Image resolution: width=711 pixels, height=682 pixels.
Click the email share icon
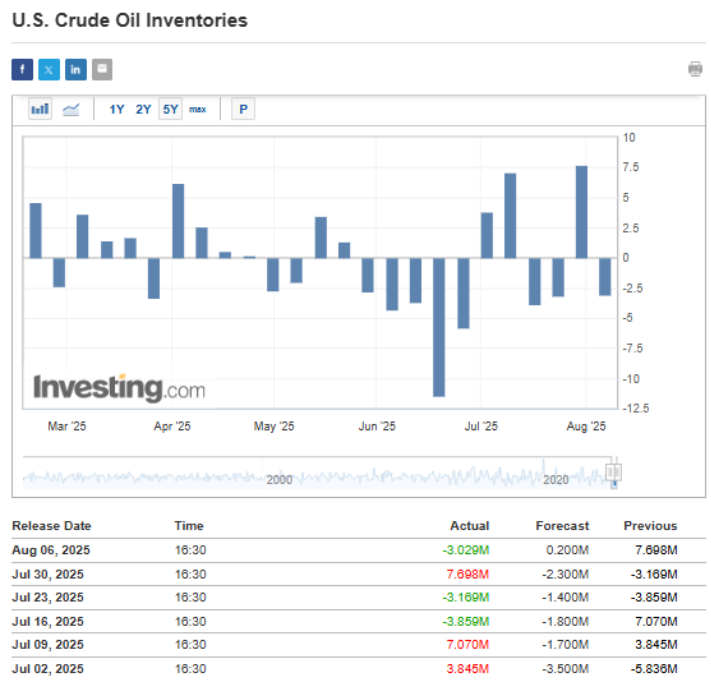(102, 69)
